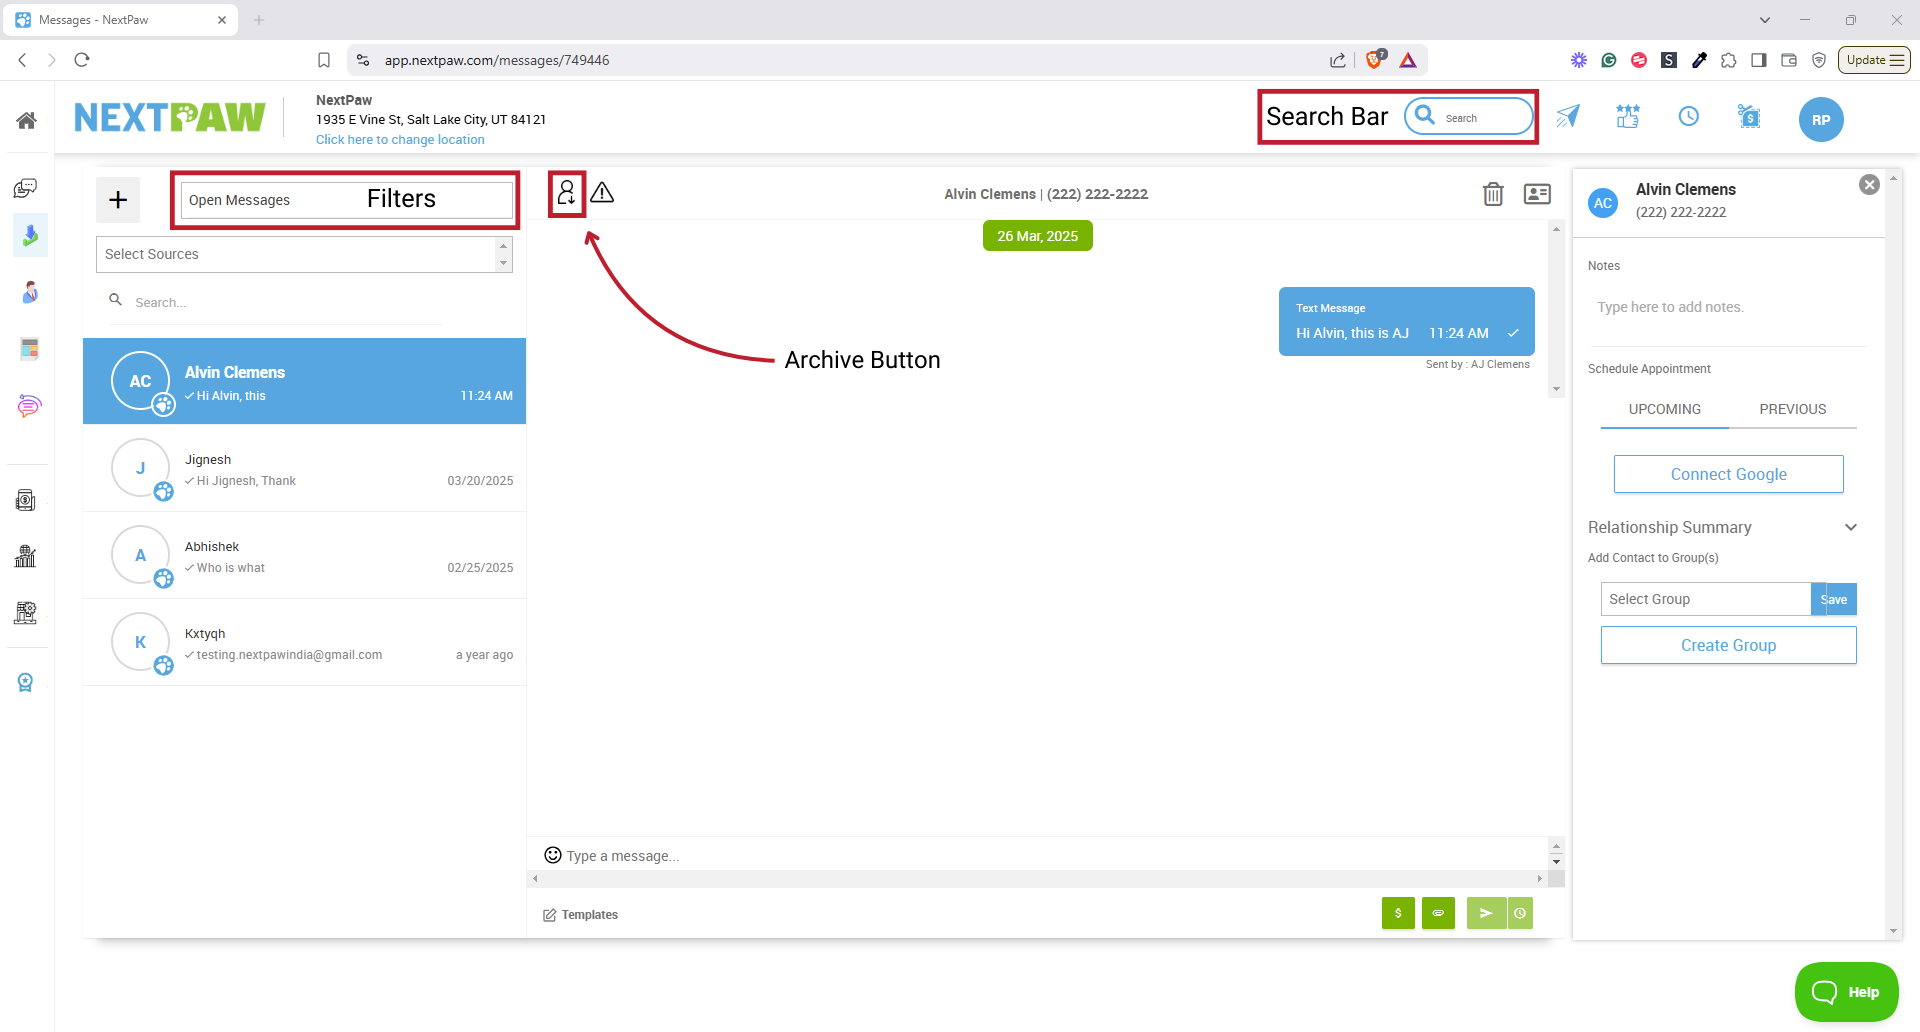The width and height of the screenshot is (1920, 1032).
Task: Open the Select Group dropdown
Action: pos(1706,599)
